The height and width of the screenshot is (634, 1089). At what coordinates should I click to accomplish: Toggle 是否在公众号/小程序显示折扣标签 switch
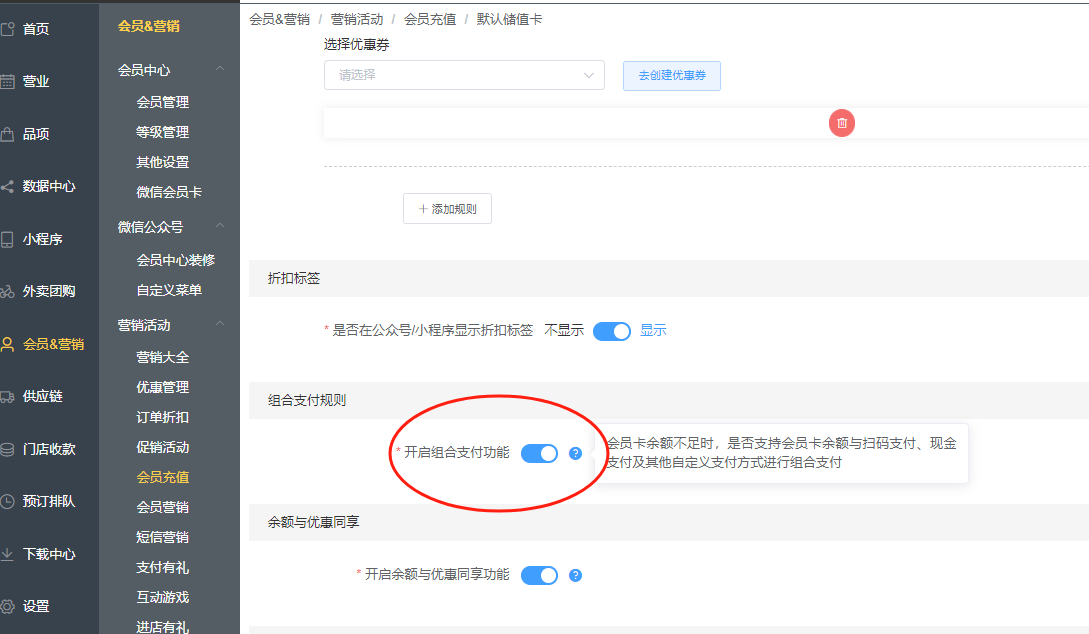612,331
